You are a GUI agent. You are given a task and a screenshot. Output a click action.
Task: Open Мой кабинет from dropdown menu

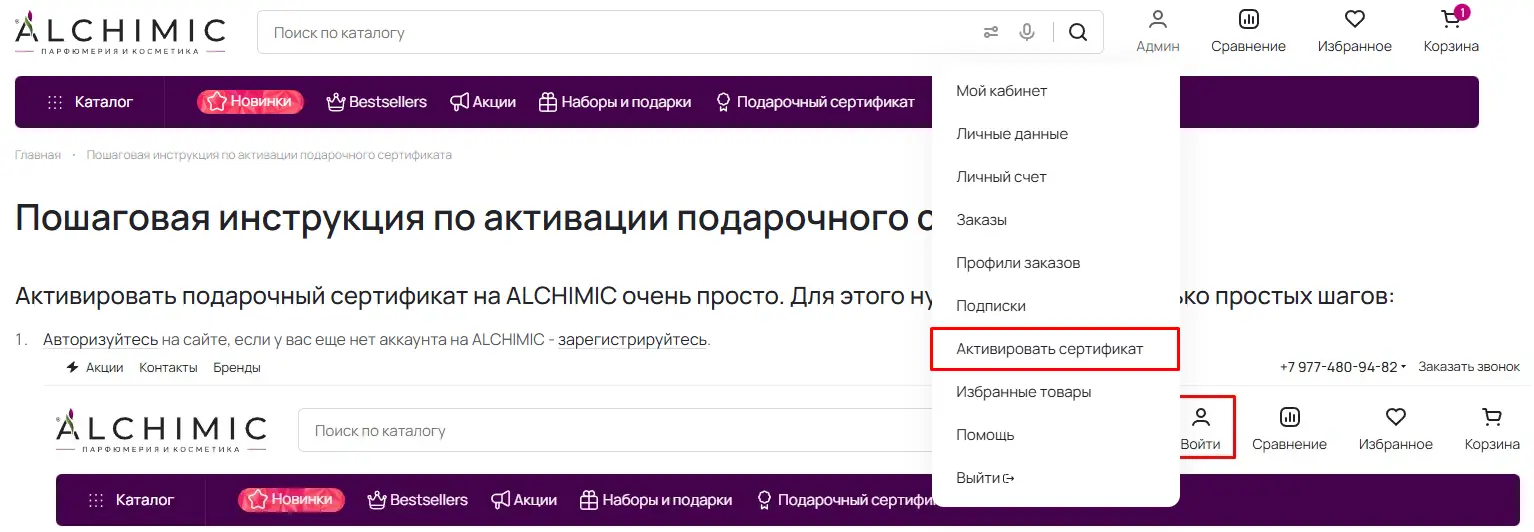(x=1001, y=91)
